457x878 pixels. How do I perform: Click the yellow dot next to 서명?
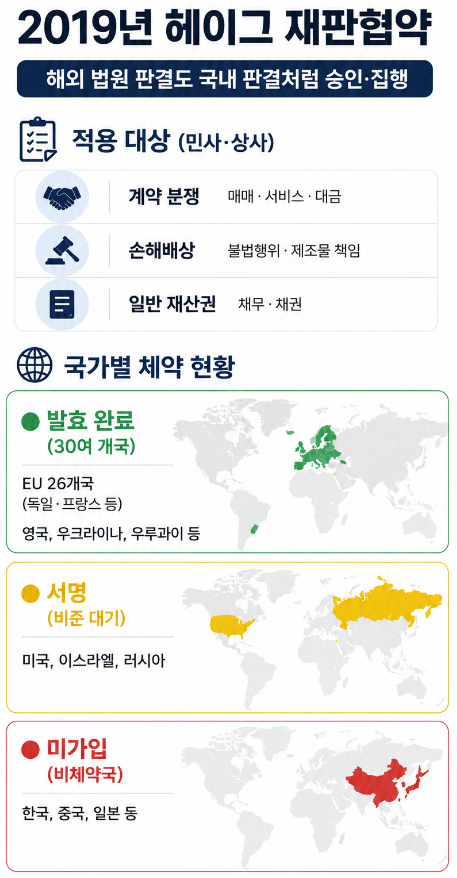(29, 593)
